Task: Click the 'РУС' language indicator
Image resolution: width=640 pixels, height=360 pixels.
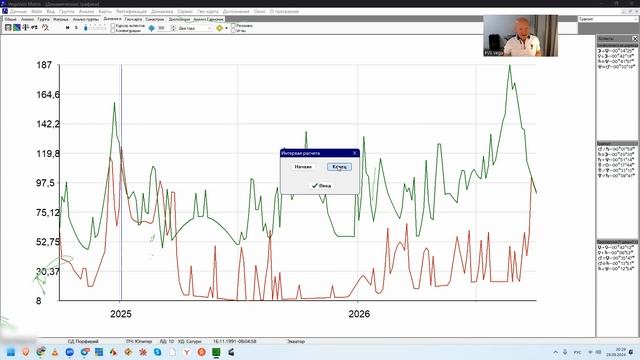Action: click(x=577, y=352)
